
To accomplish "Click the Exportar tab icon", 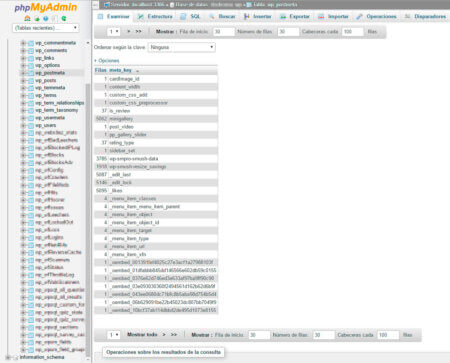I will (283, 16).
